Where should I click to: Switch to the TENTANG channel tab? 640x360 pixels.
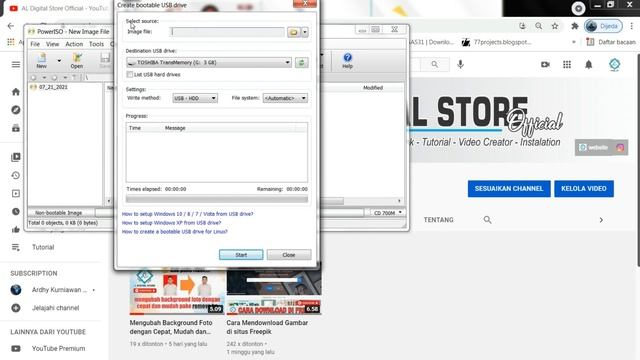438,220
